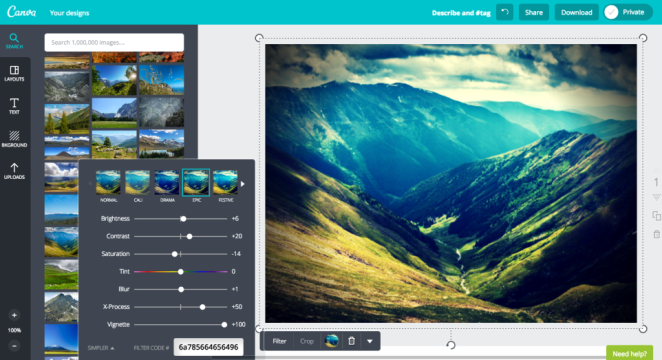The width and height of the screenshot is (662, 360).
Task: Select the sun flare mountain thumbnail
Action: (114, 80)
